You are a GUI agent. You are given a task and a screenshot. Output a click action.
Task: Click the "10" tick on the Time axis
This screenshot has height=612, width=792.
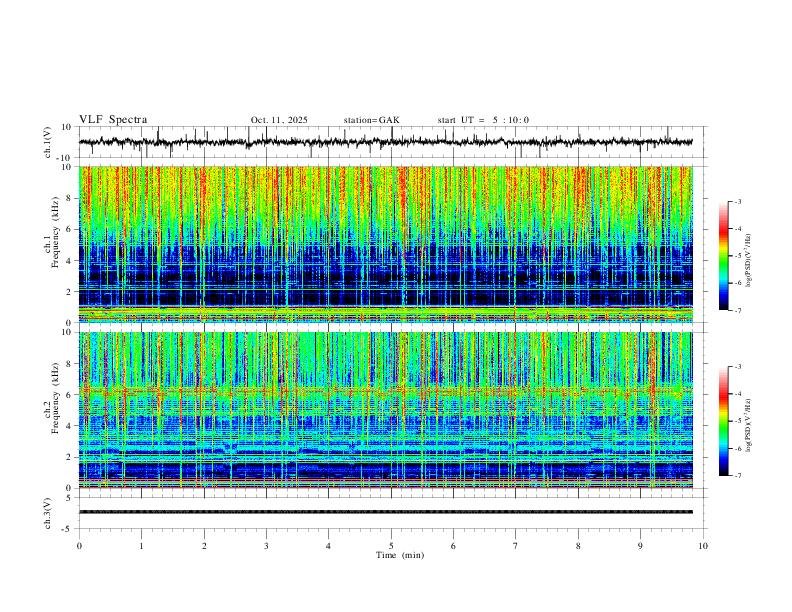[x=703, y=546]
